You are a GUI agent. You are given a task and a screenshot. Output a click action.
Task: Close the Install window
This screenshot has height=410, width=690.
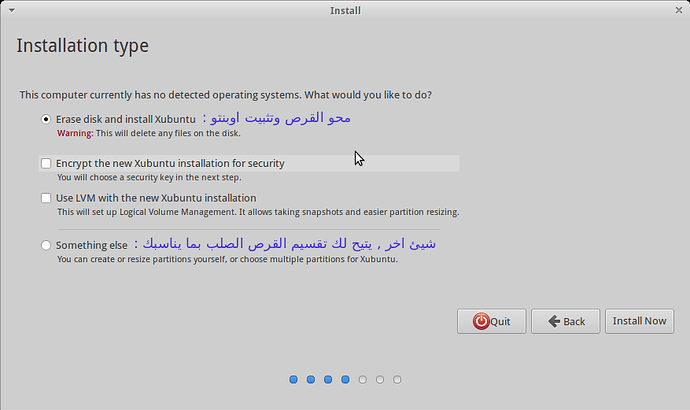[x=679, y=10]
